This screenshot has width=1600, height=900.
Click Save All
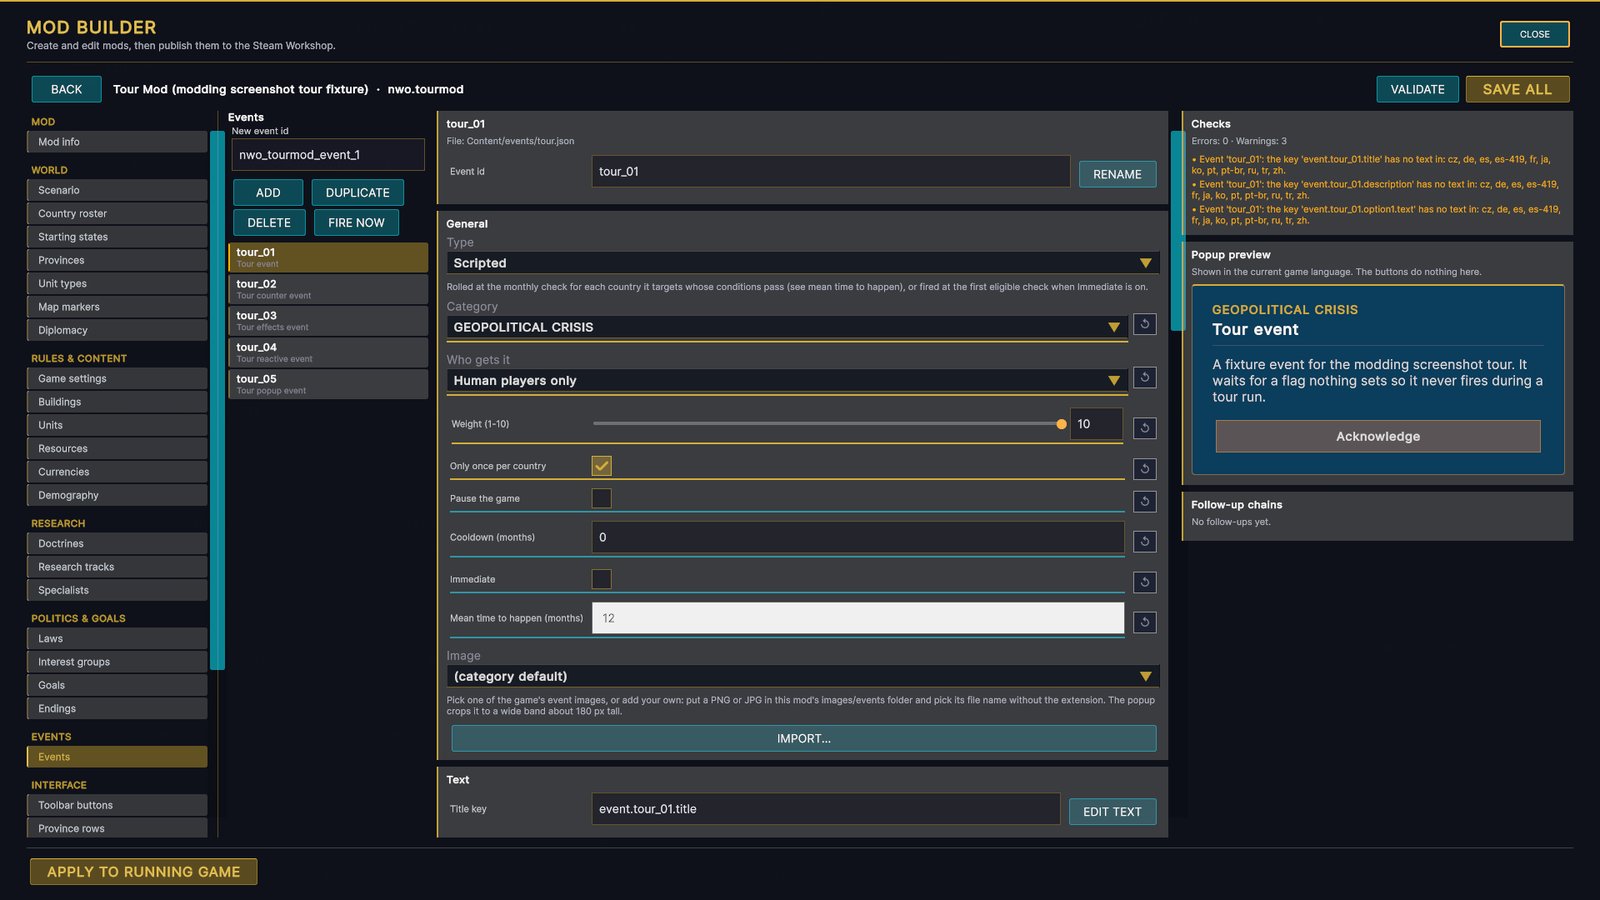[1517, 89]
